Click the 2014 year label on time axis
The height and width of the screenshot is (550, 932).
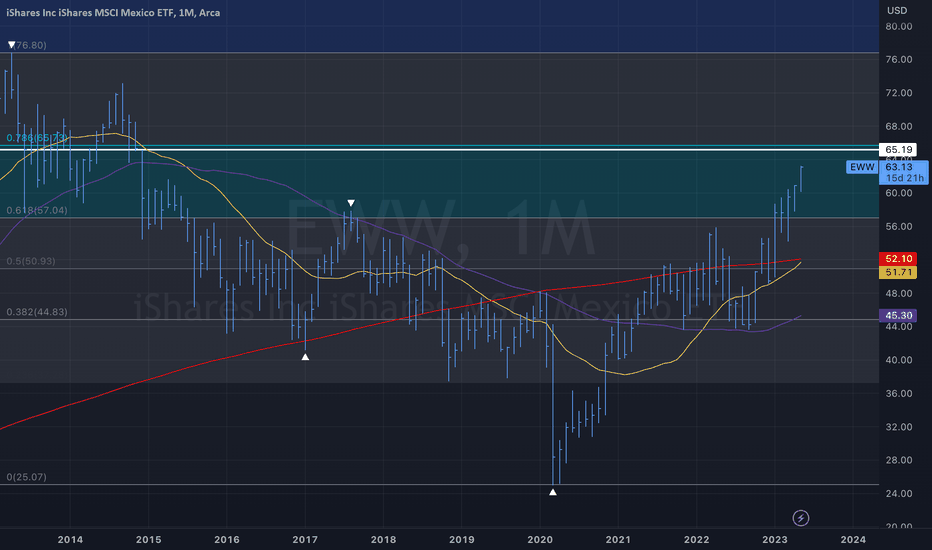(x=70, y=539)
